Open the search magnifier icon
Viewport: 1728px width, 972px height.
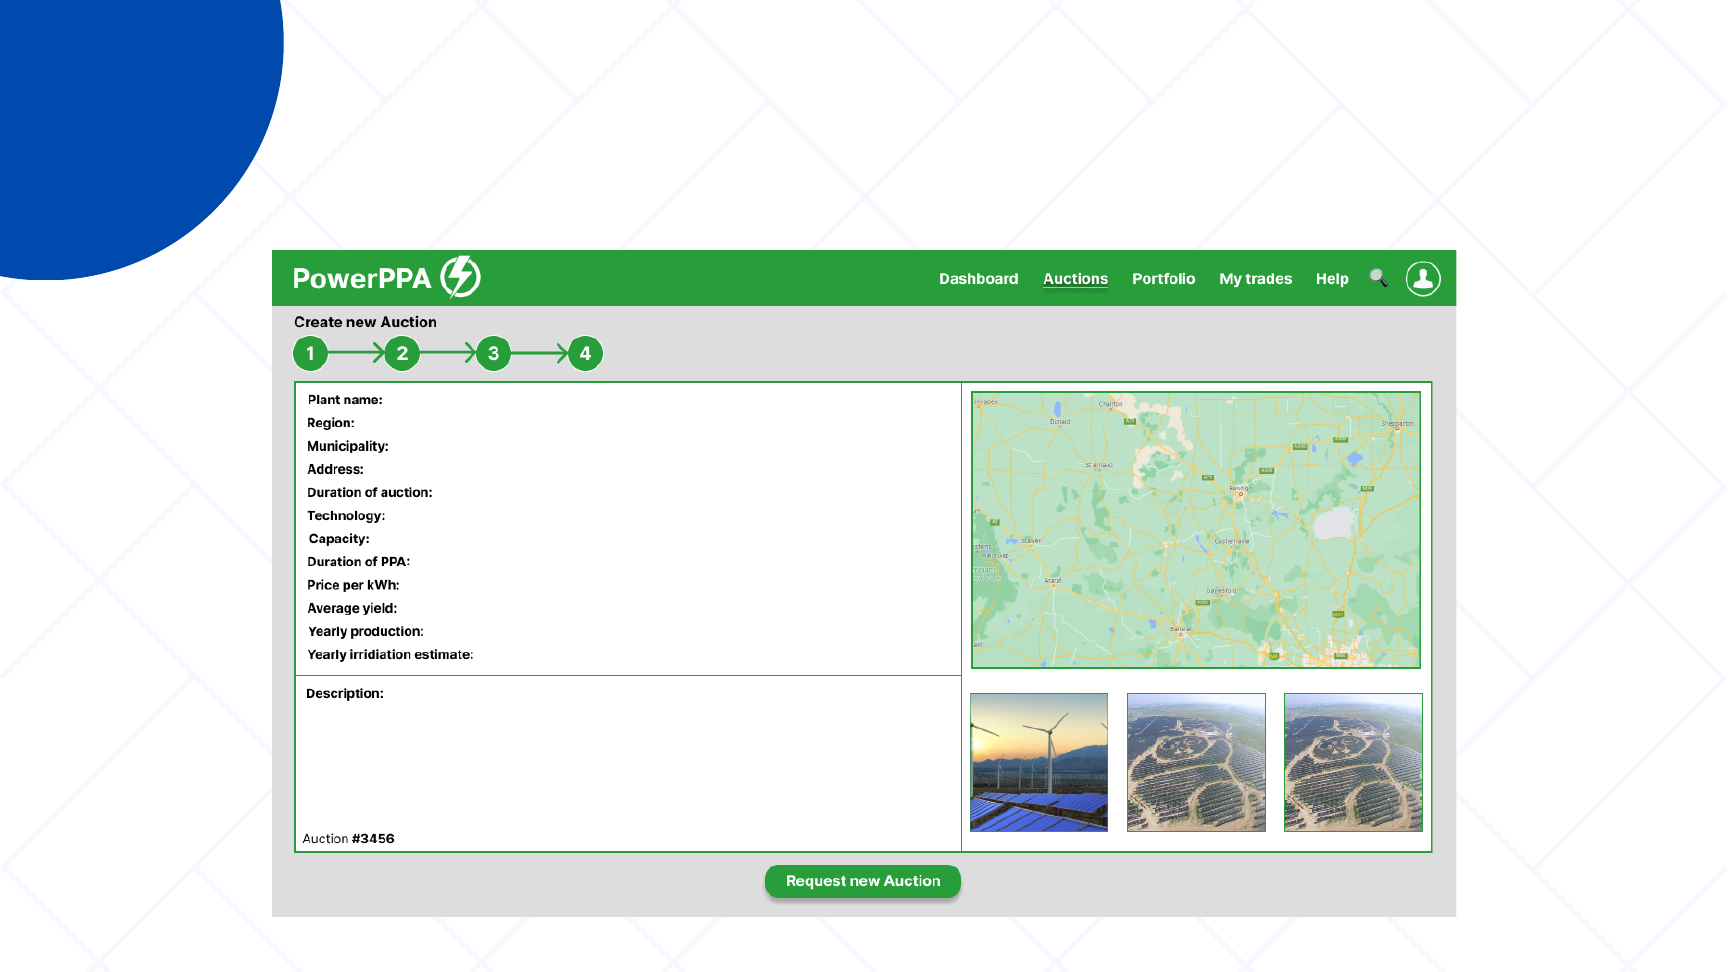1378,278
